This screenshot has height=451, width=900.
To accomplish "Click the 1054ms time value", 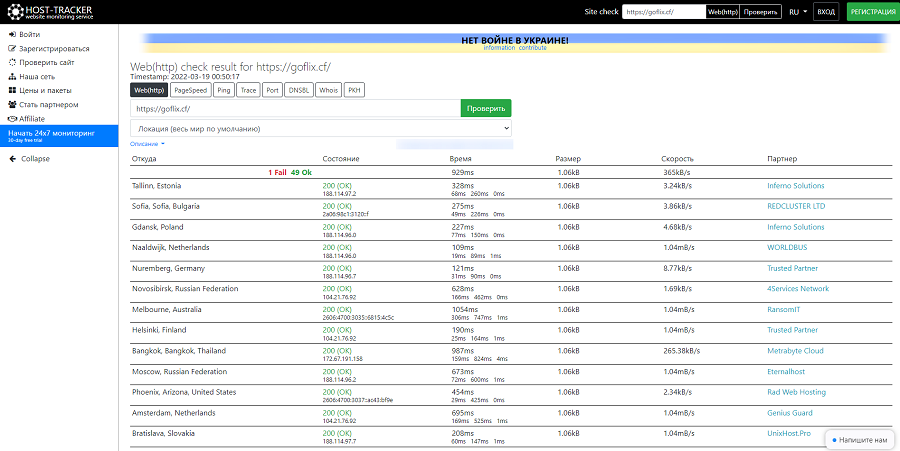I will [465, 310].
